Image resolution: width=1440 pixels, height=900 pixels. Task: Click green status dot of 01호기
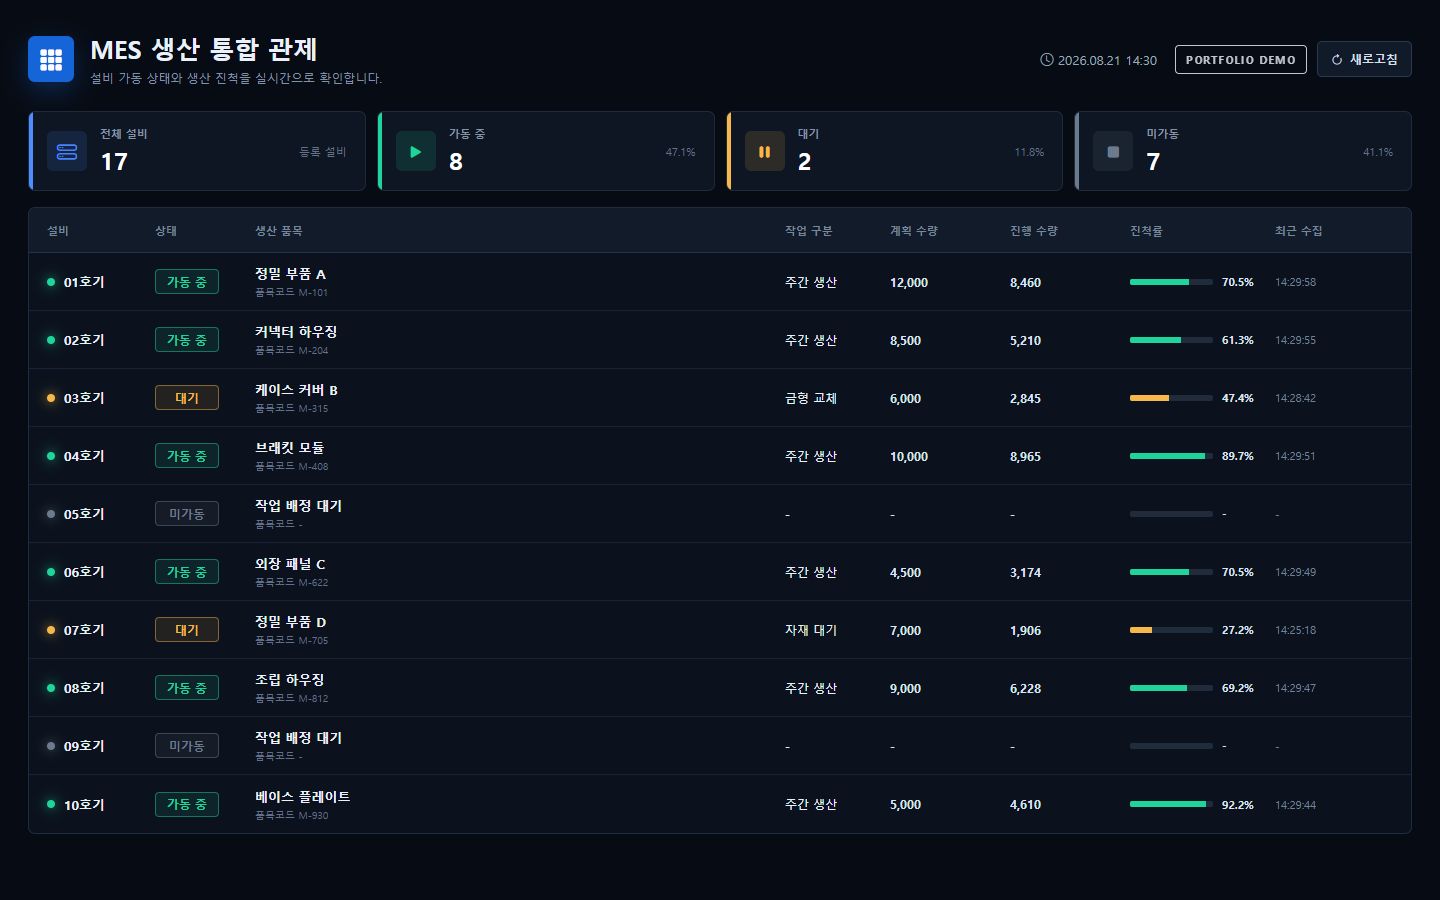click(51, 282)
